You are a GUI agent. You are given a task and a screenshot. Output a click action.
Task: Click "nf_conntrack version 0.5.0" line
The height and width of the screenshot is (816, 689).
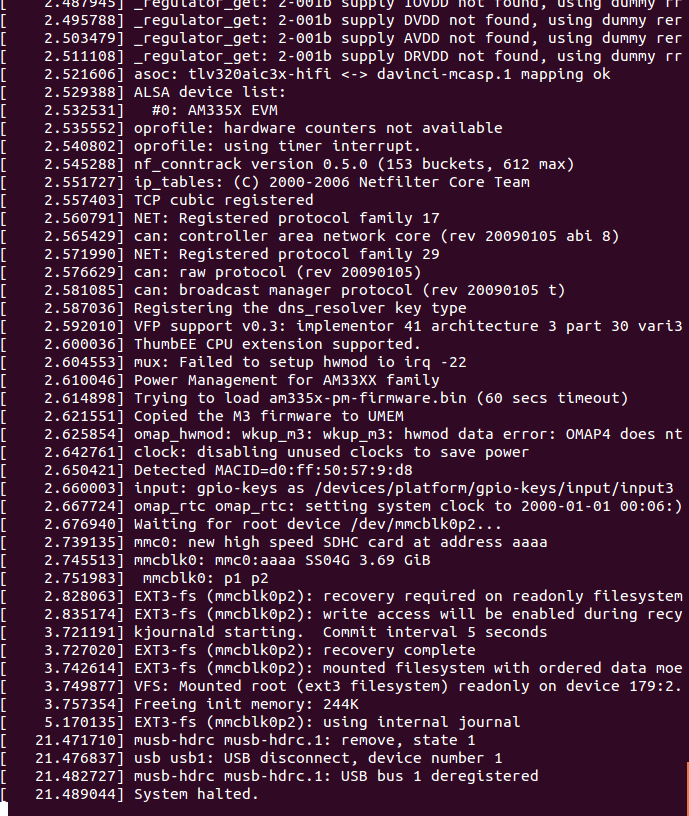pyautogui.click(x=353, y=164)
